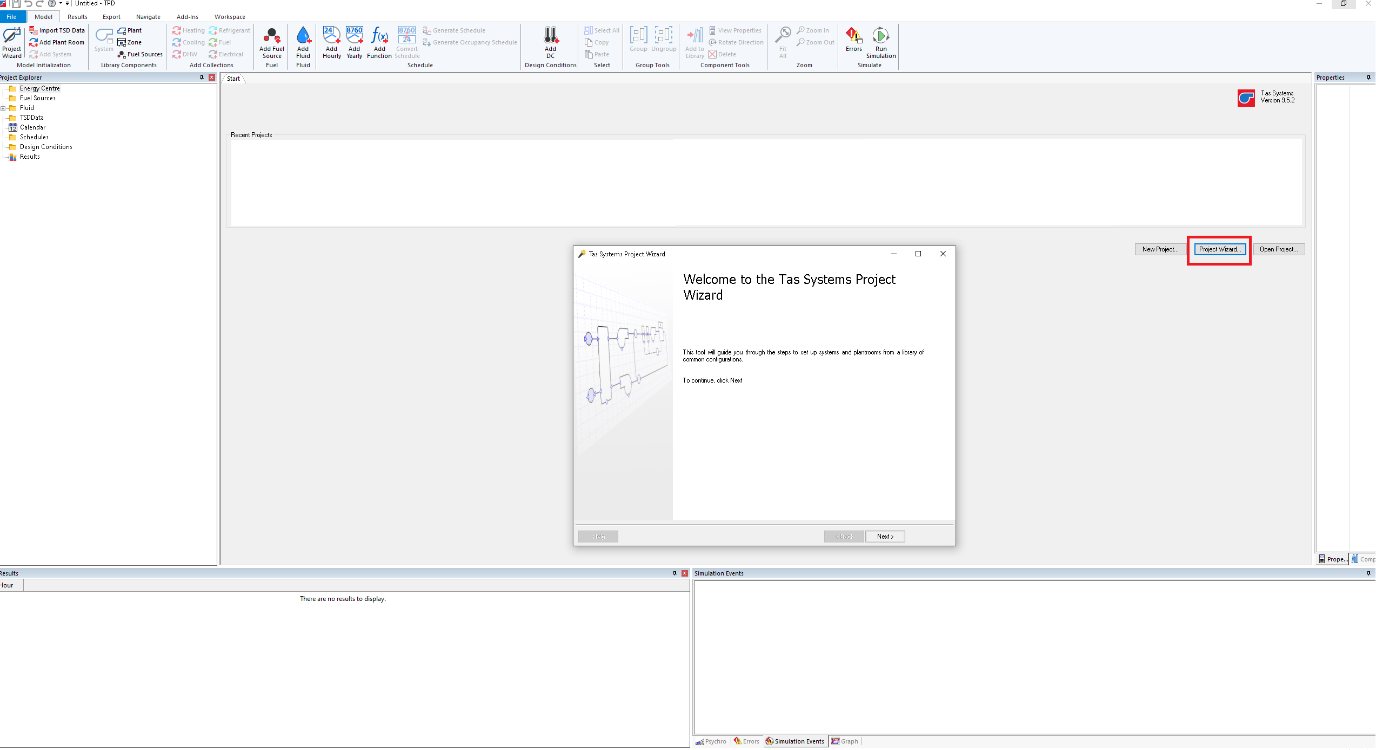Viewport: 1376px width, 750px height.
Task: Open the Properties tab at panel bottom
Action: (x=1333, y=559)
